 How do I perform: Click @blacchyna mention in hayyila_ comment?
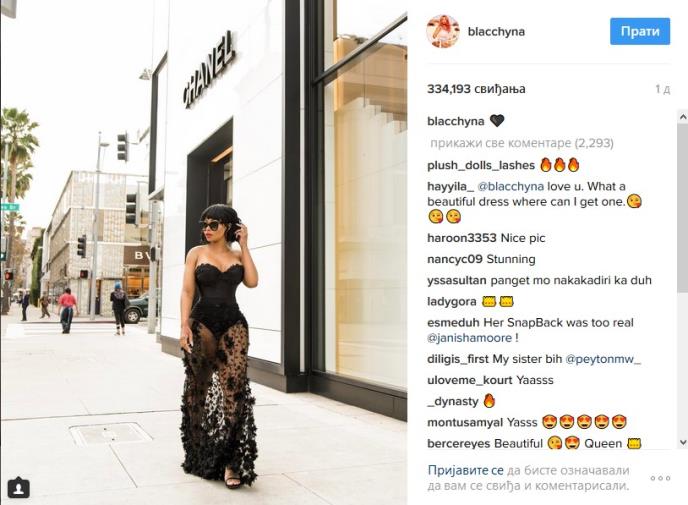[510, 186]
